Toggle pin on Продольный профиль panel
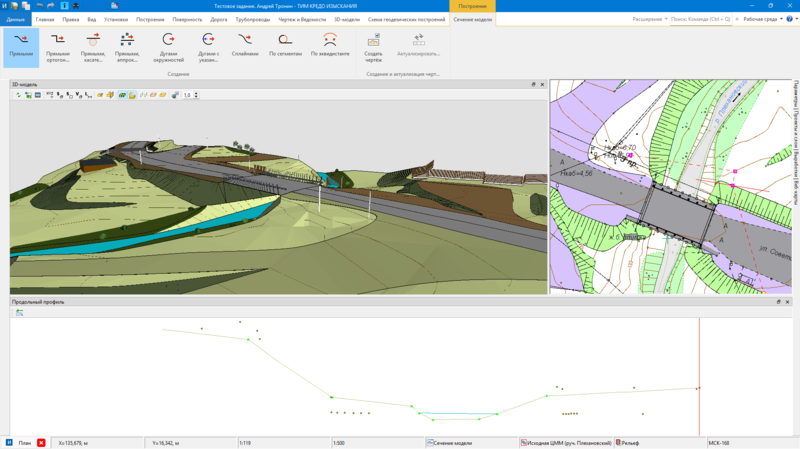This screenshot has width=800, height=449. coord(778,301)
